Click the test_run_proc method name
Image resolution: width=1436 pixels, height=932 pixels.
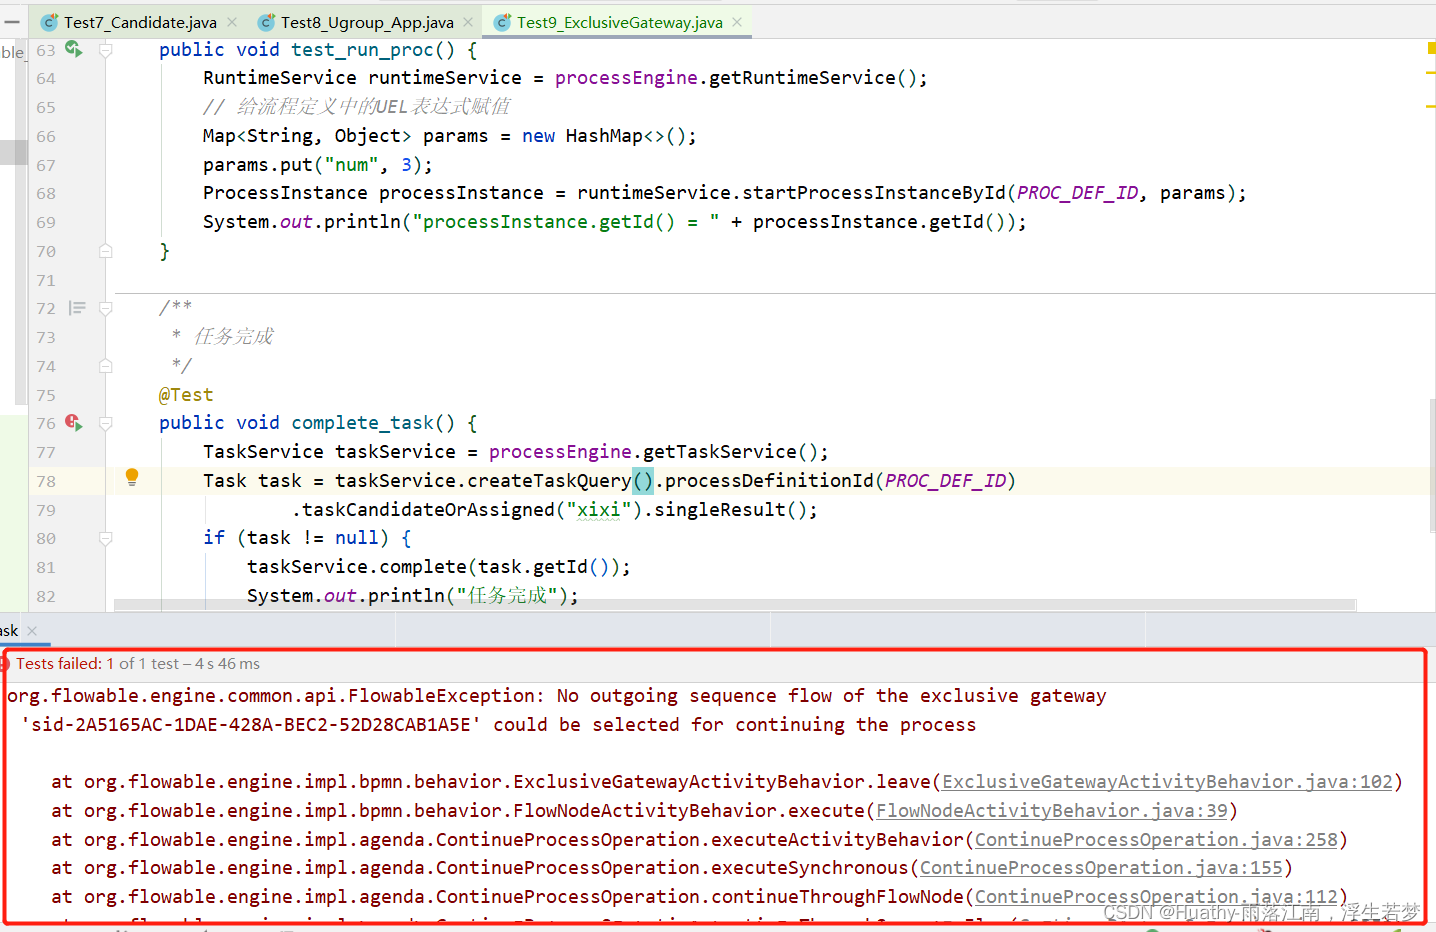[x=362, y=50]
